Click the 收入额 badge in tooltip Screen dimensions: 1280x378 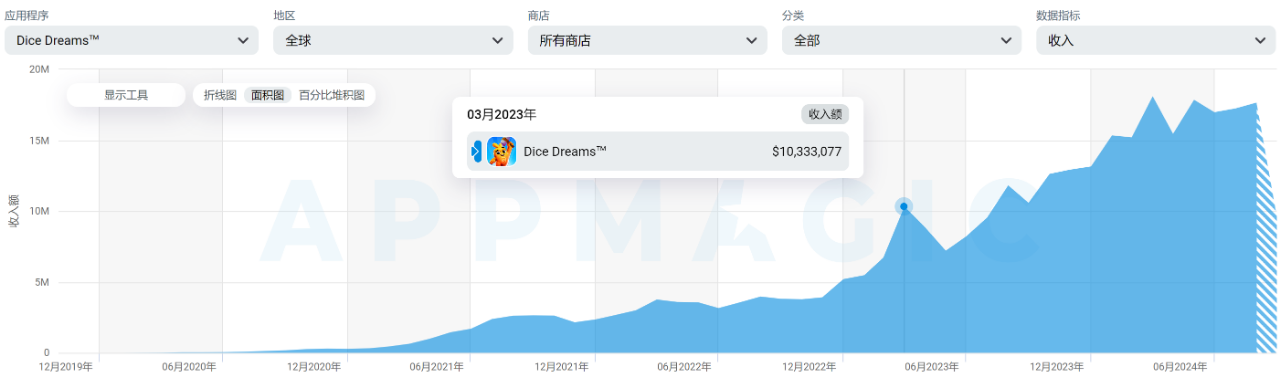point(825,114)
